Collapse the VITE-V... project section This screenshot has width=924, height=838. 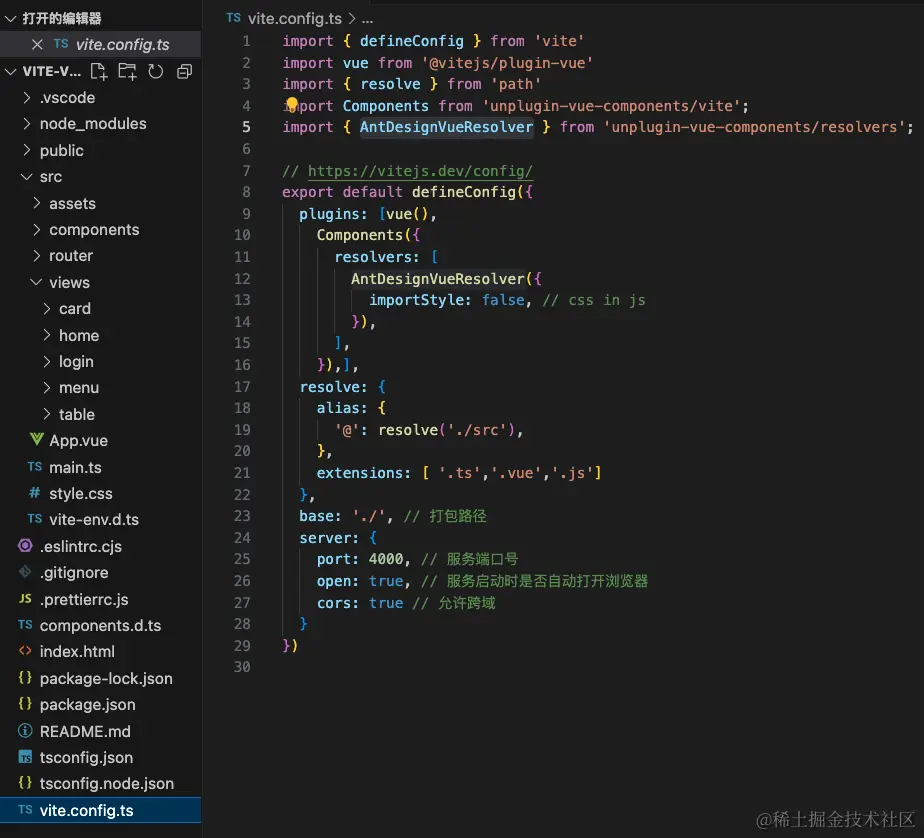point(10,71)
